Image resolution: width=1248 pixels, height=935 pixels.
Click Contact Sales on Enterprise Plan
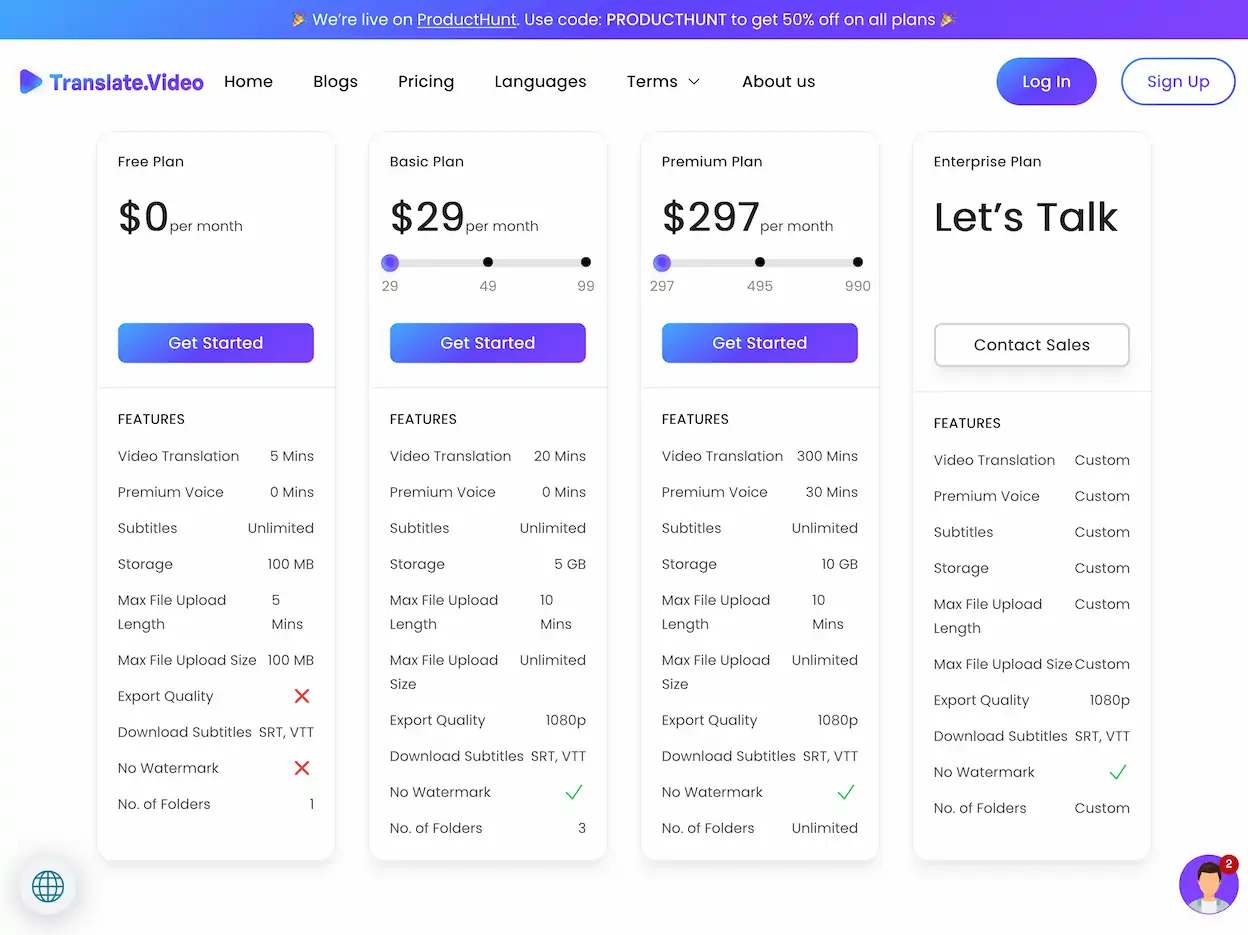coord(1031,344)
